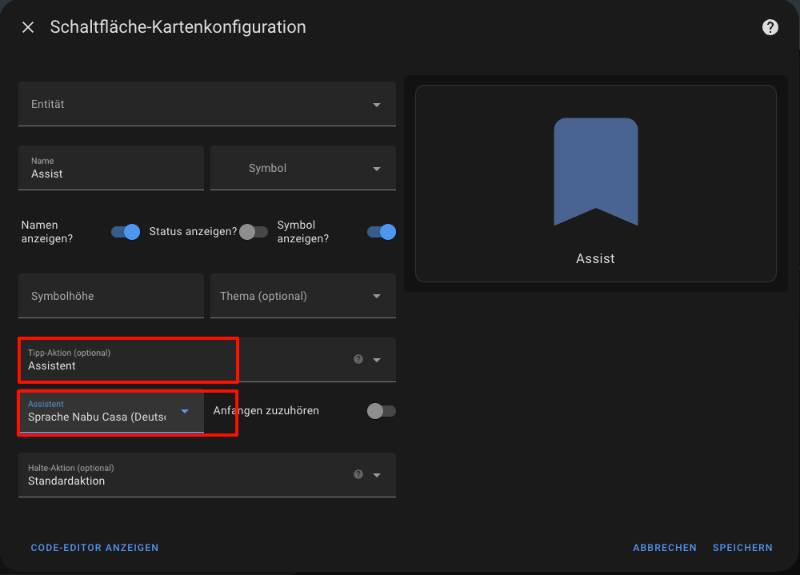The width and height of the screenshot is (800, 575).
Task: Open the Thema (optional) dropdown
Action: click(x=303, y=296)
